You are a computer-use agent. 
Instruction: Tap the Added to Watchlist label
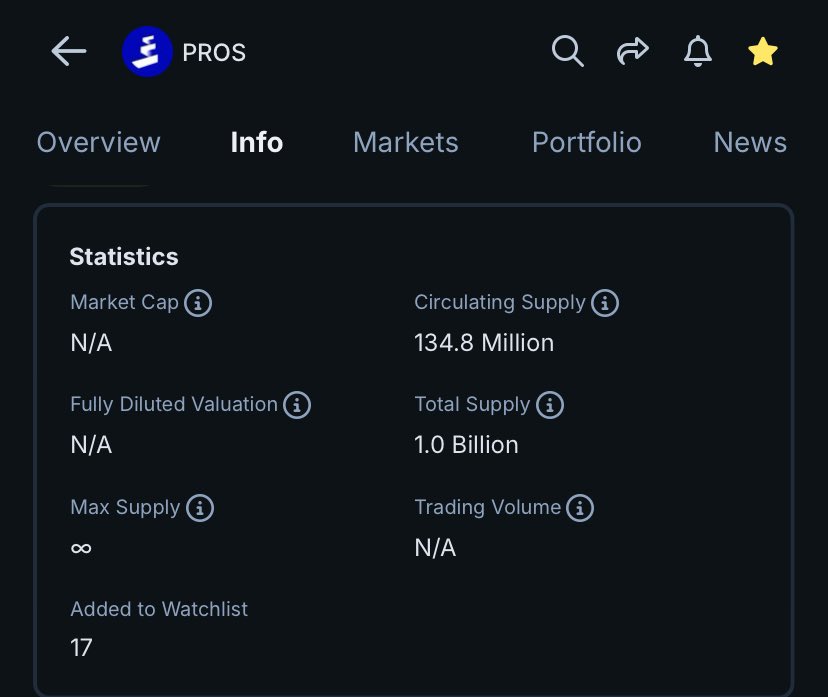tap(159, 609)
